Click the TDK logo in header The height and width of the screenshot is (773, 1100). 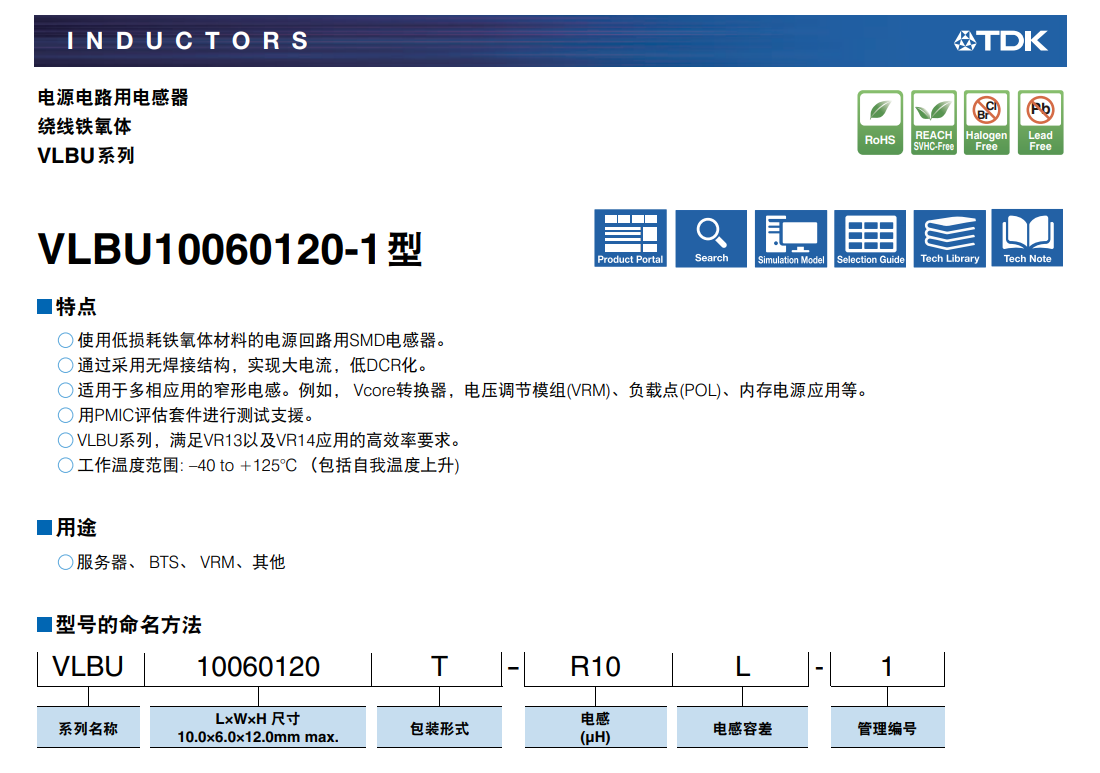pyautogui.click(x=1001, y=41)
